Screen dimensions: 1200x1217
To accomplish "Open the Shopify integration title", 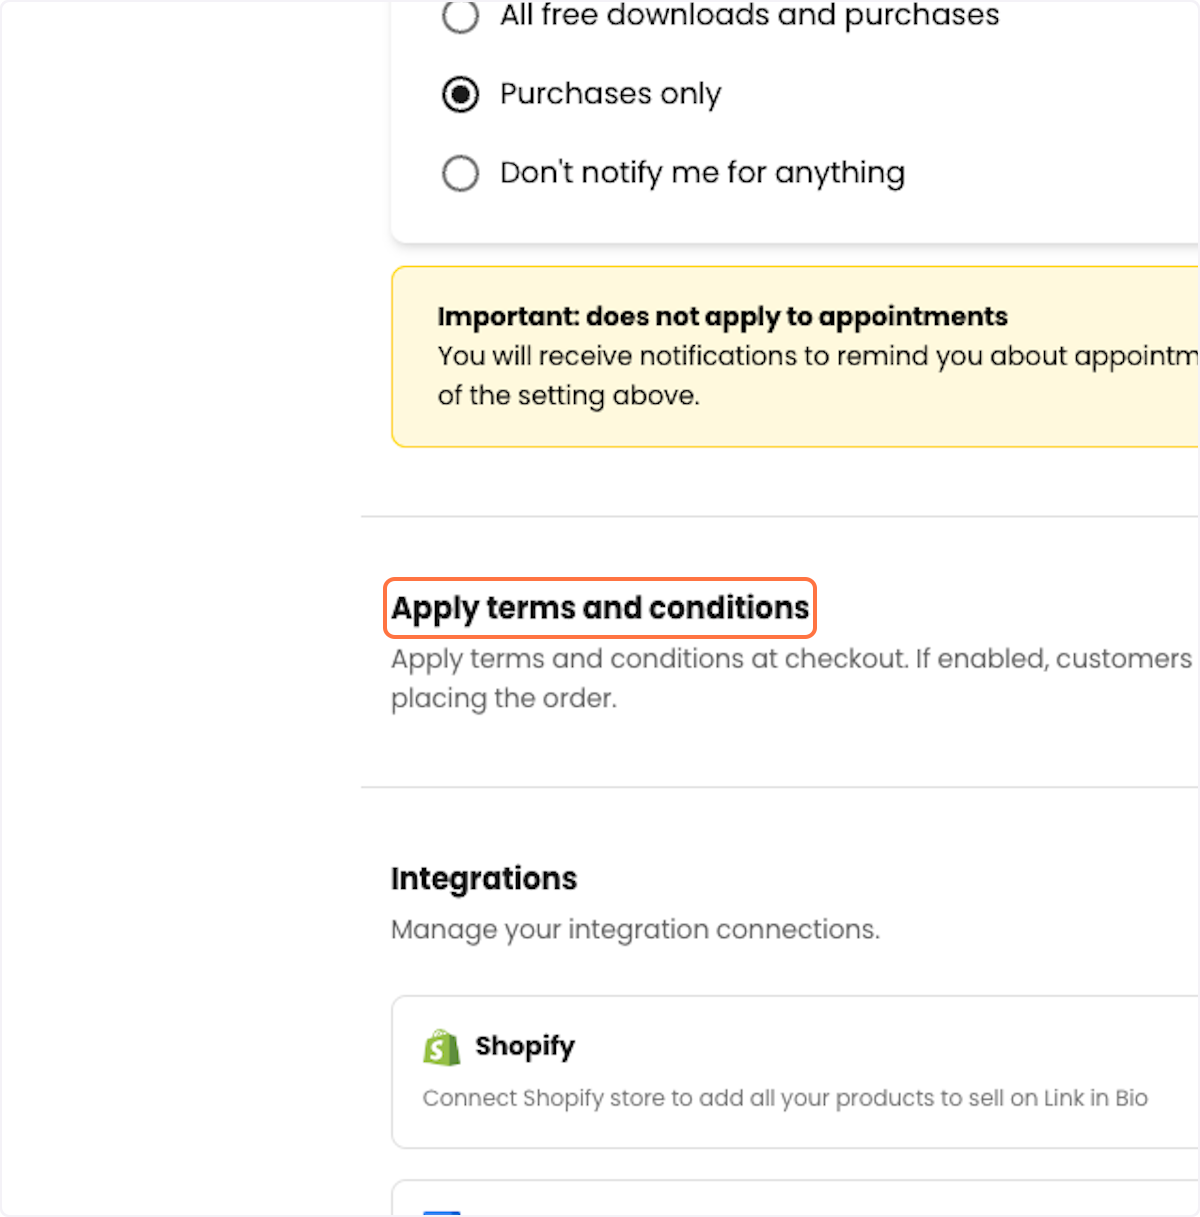I will pos(525,1046).
